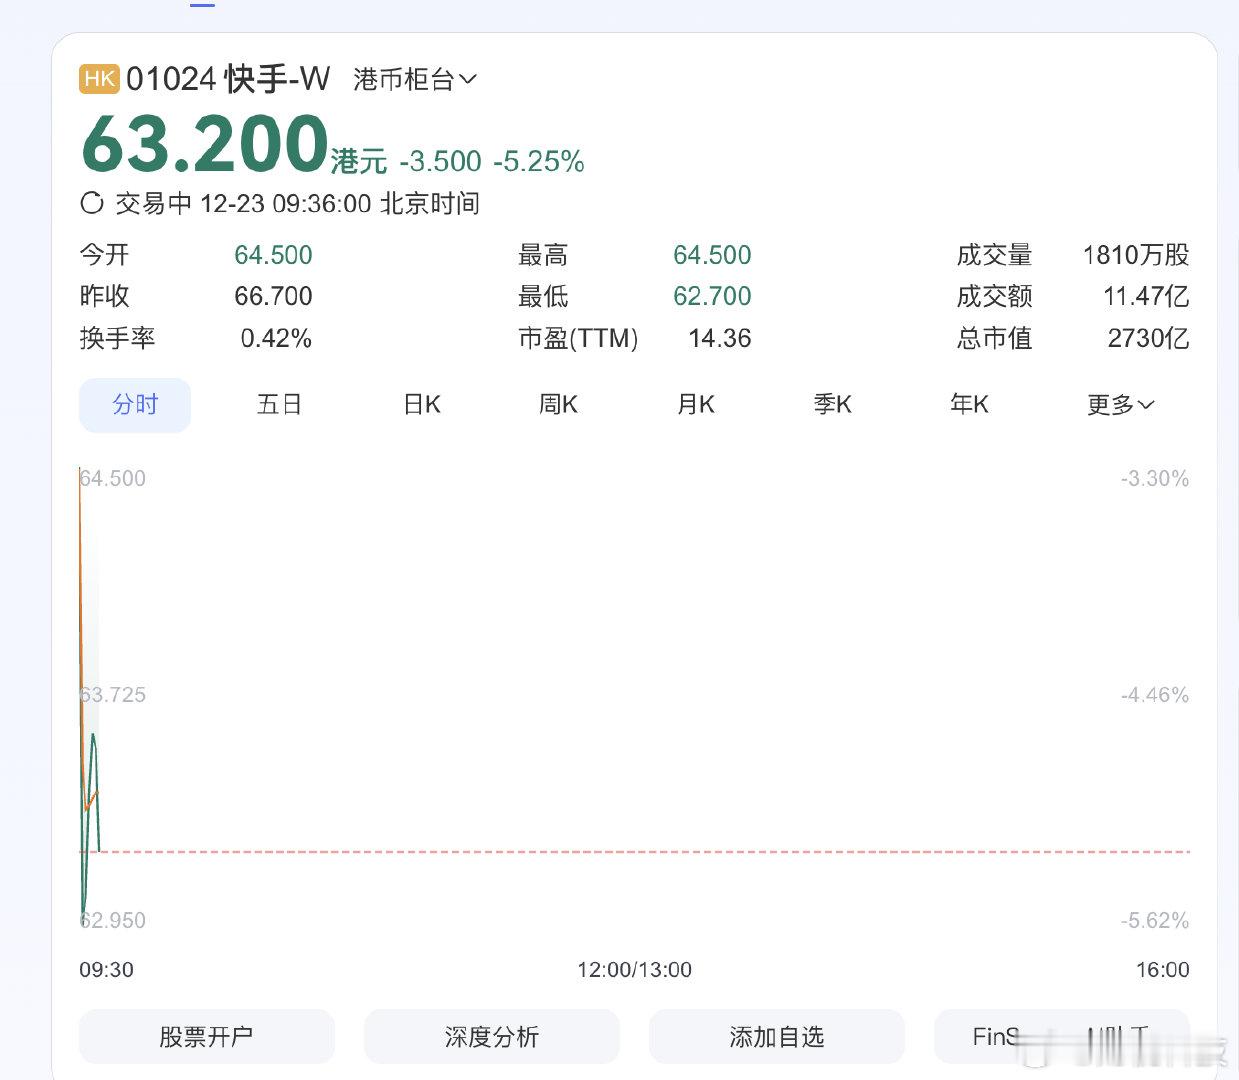Click the trading status refresh circle icon
The width and height of the screenshot is (1239, 1080).
pyautogui.click(x=92, y=203)
